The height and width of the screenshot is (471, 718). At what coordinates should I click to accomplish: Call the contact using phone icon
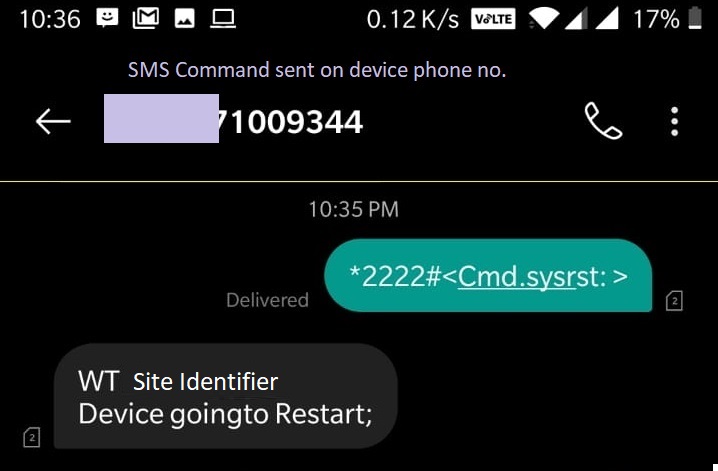[x=603, y=121]
